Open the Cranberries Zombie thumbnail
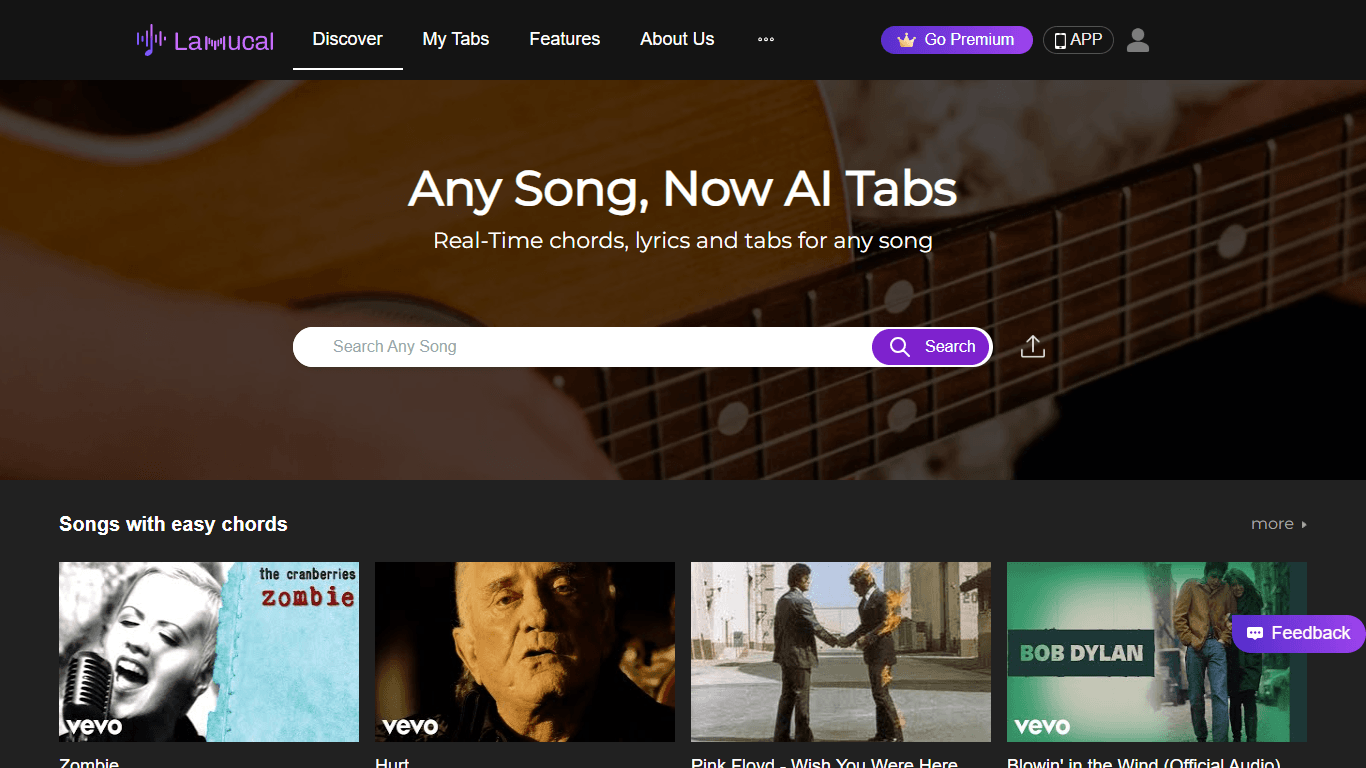Screen dimensions: 1366x768 tap(209, 652)
